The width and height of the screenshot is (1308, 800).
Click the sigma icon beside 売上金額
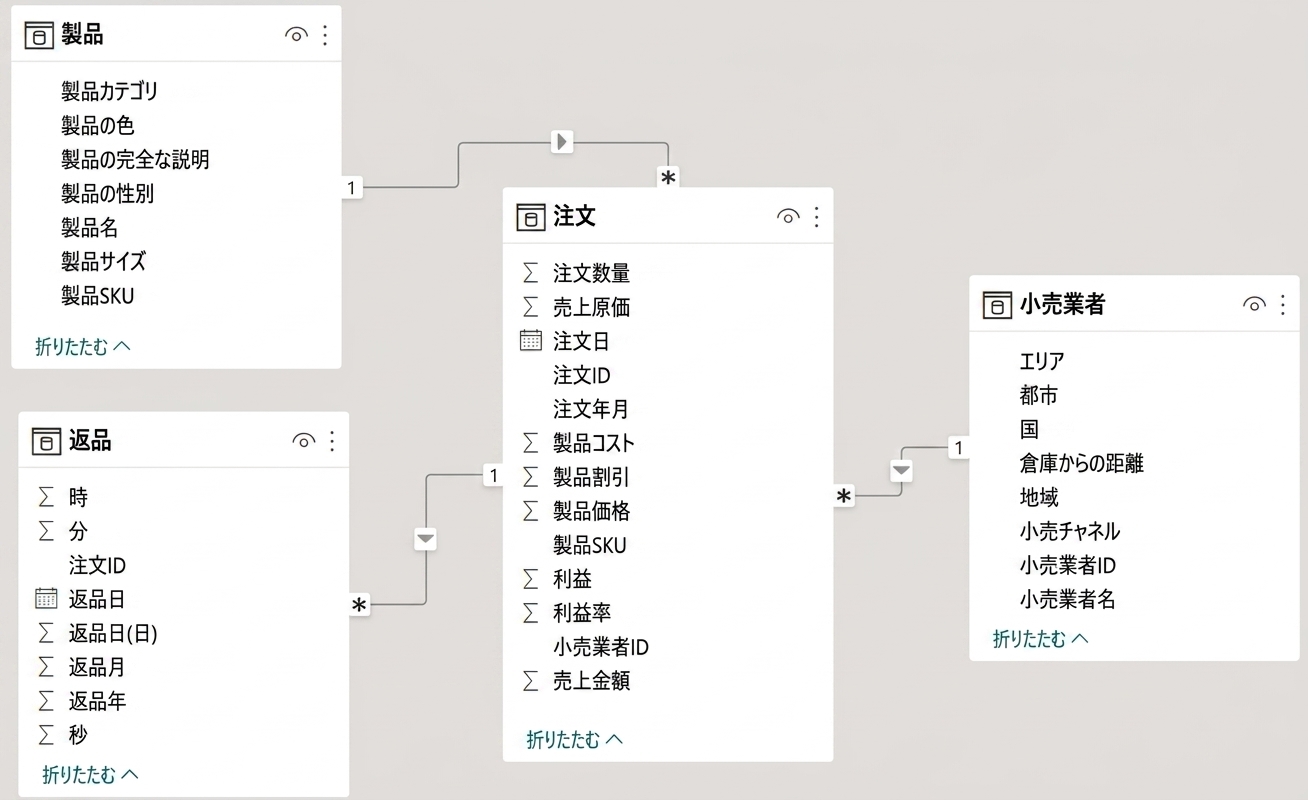531,681
